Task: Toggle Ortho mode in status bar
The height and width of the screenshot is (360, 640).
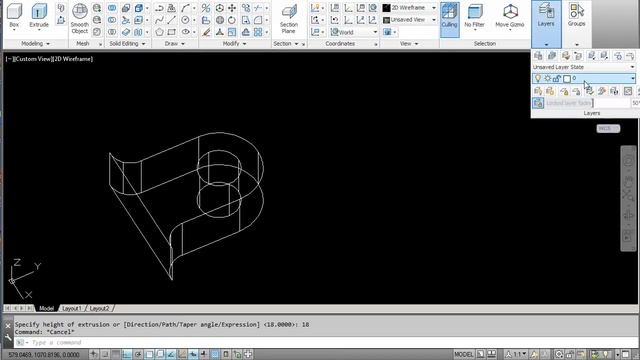Action: pos(127,354)
